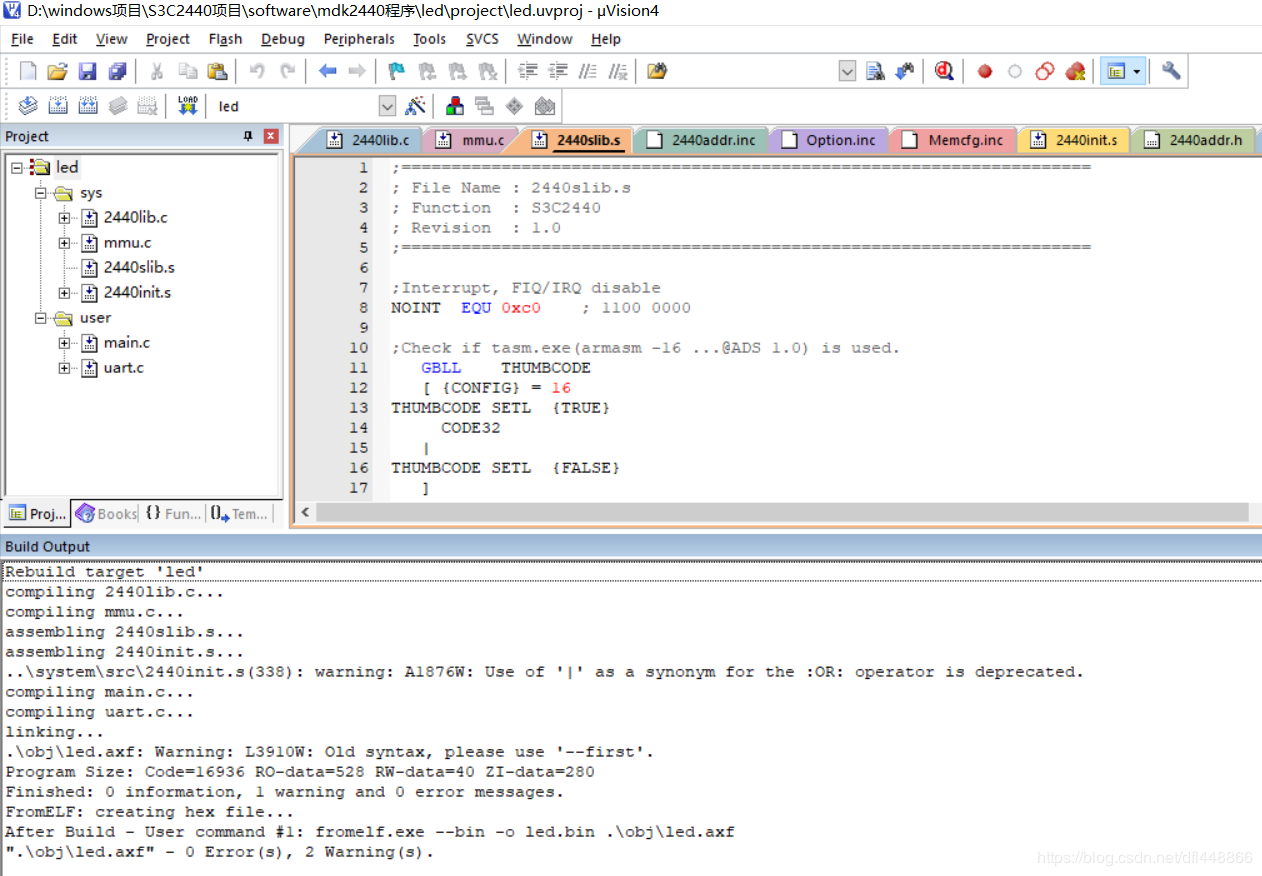
Task: Click the Build target icon
Action: (x=58, y=106)
